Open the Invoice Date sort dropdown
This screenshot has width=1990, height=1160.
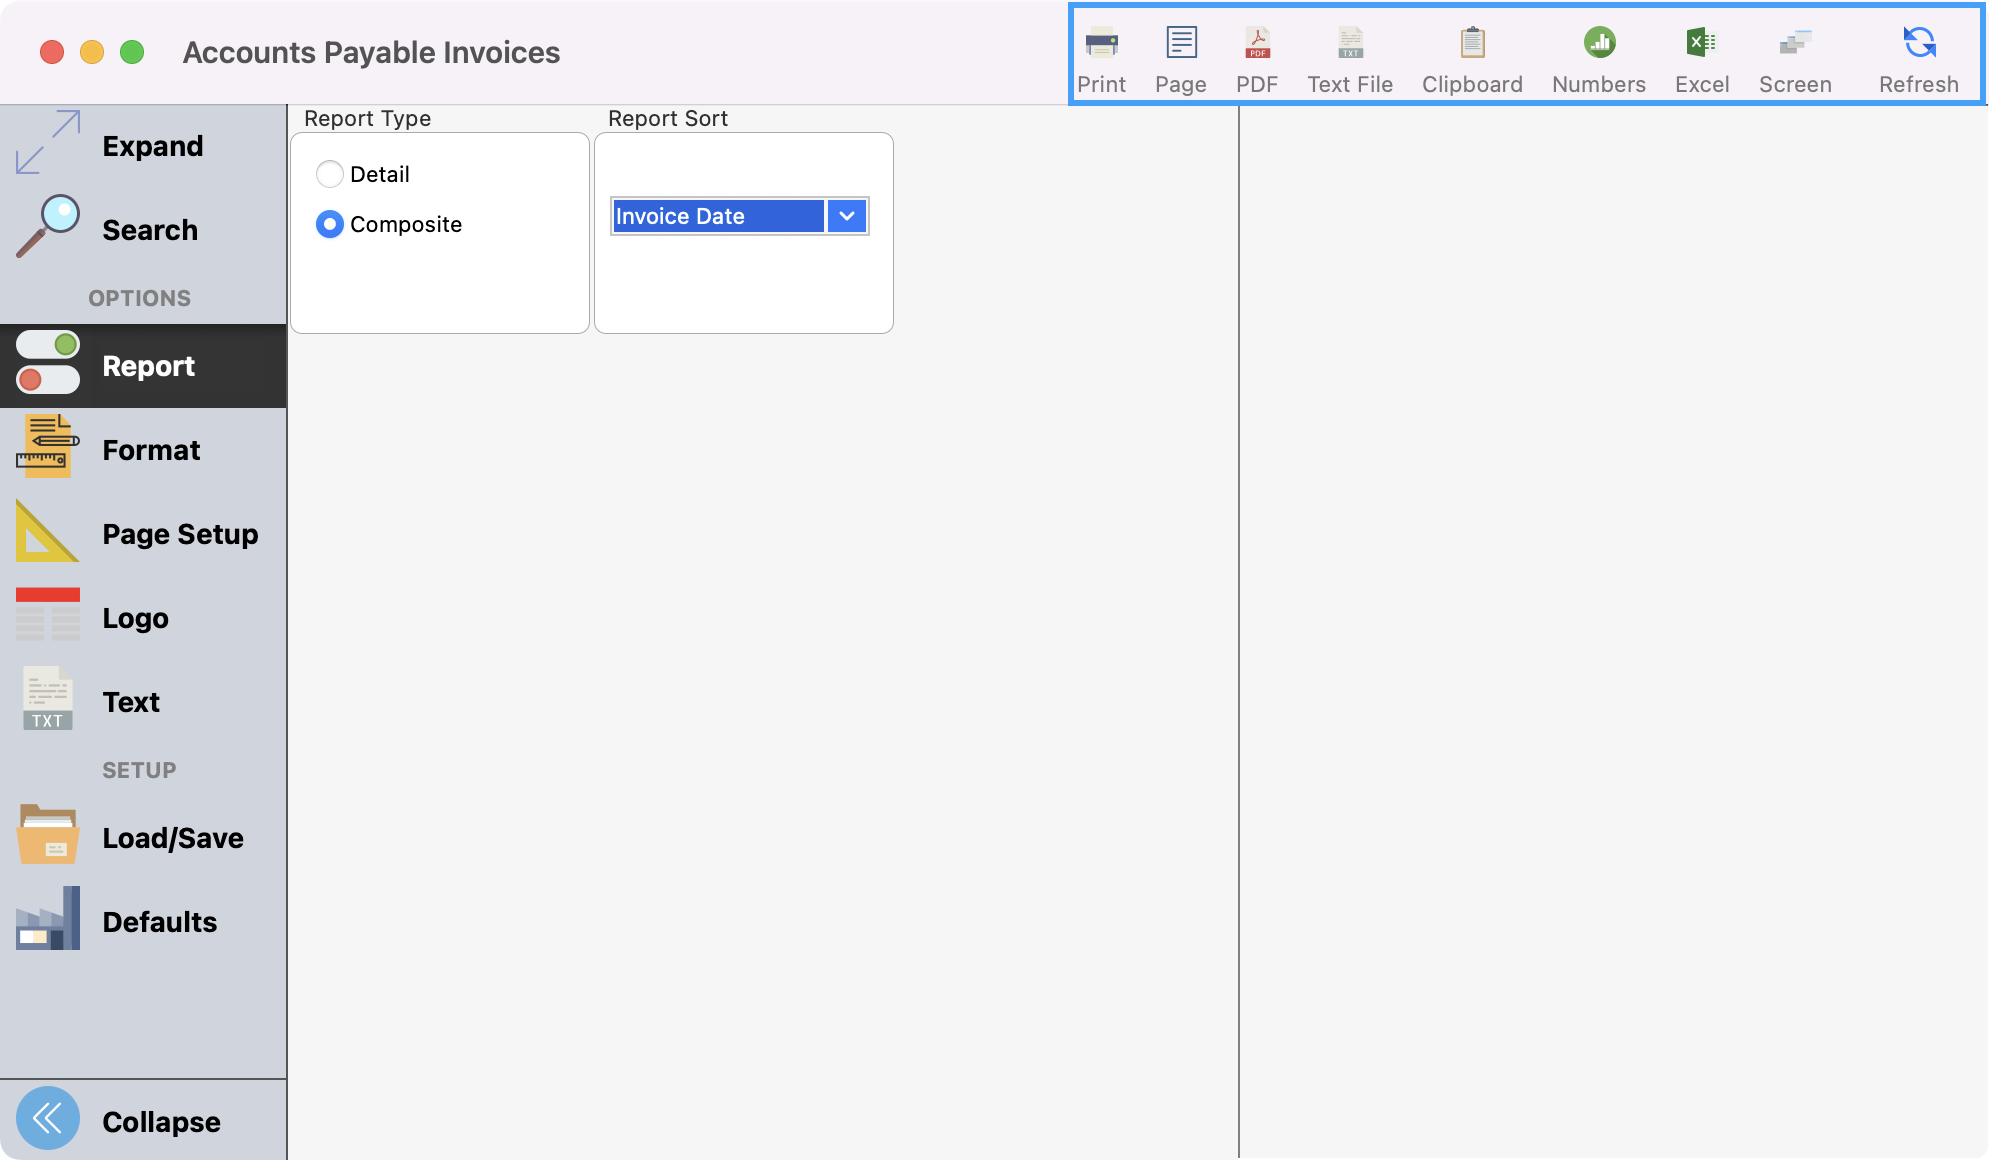(847, 216)
